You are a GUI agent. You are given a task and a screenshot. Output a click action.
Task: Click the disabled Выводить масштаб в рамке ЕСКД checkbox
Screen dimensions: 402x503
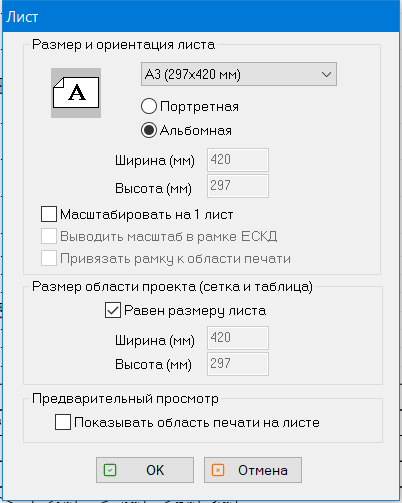pos(49,236)
